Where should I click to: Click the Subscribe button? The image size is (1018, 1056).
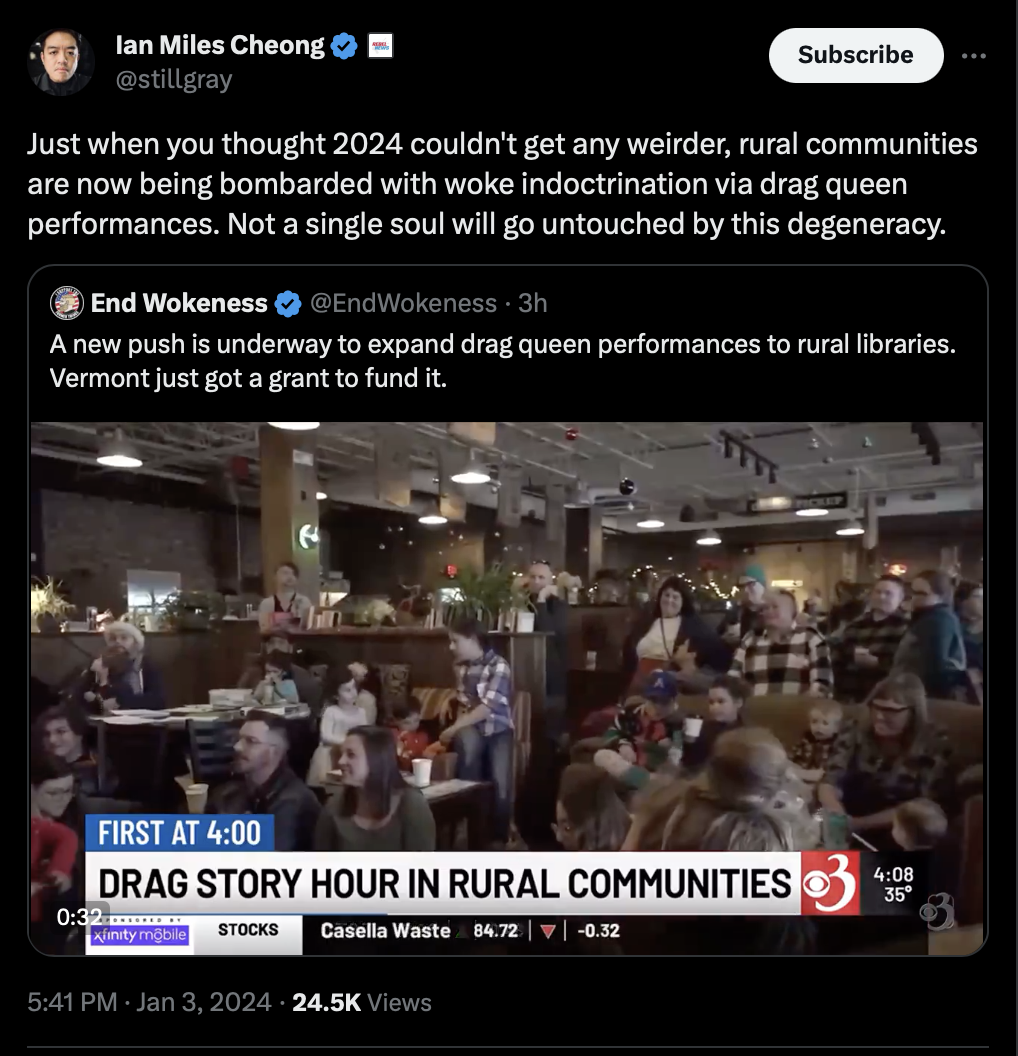click(x=856, y=55)
